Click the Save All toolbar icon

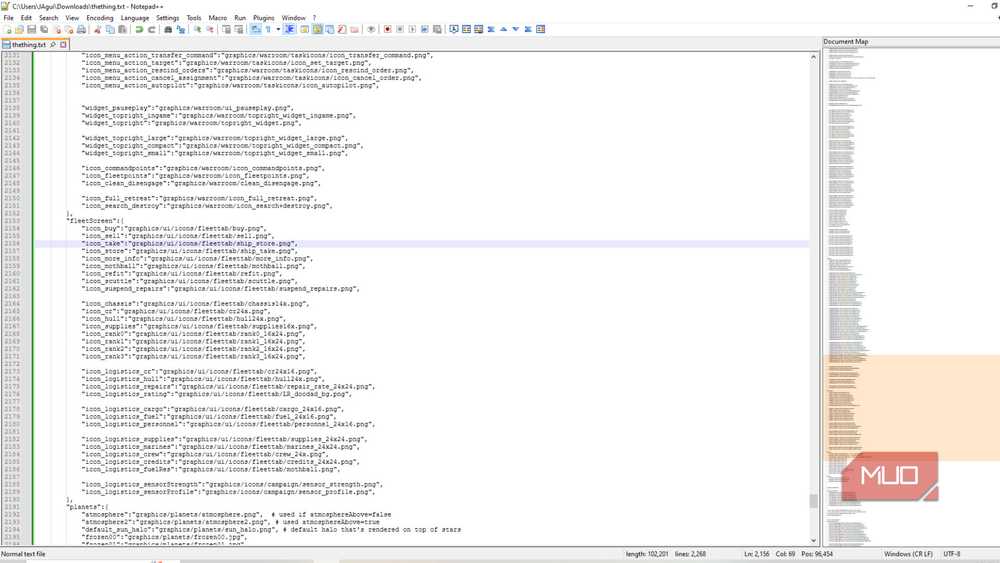pos(44,29)
